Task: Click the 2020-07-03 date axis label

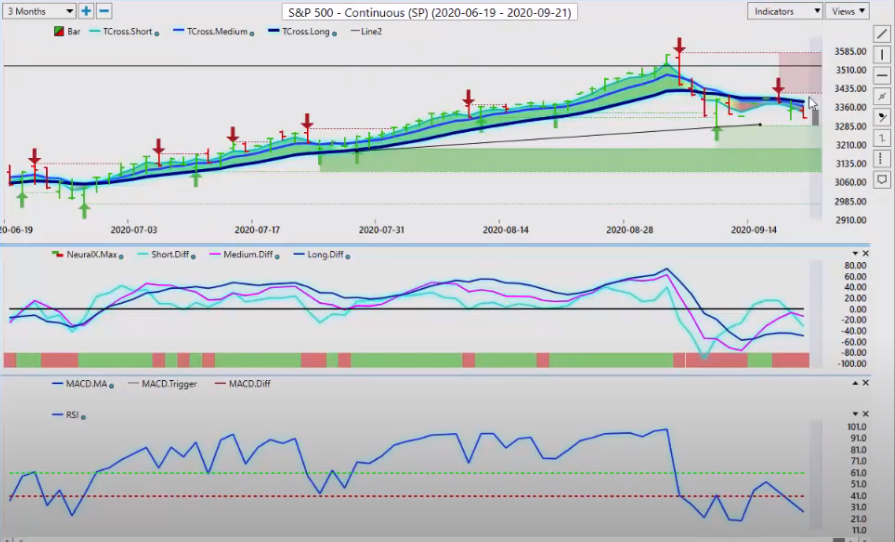Action: (x=134, y=230)
